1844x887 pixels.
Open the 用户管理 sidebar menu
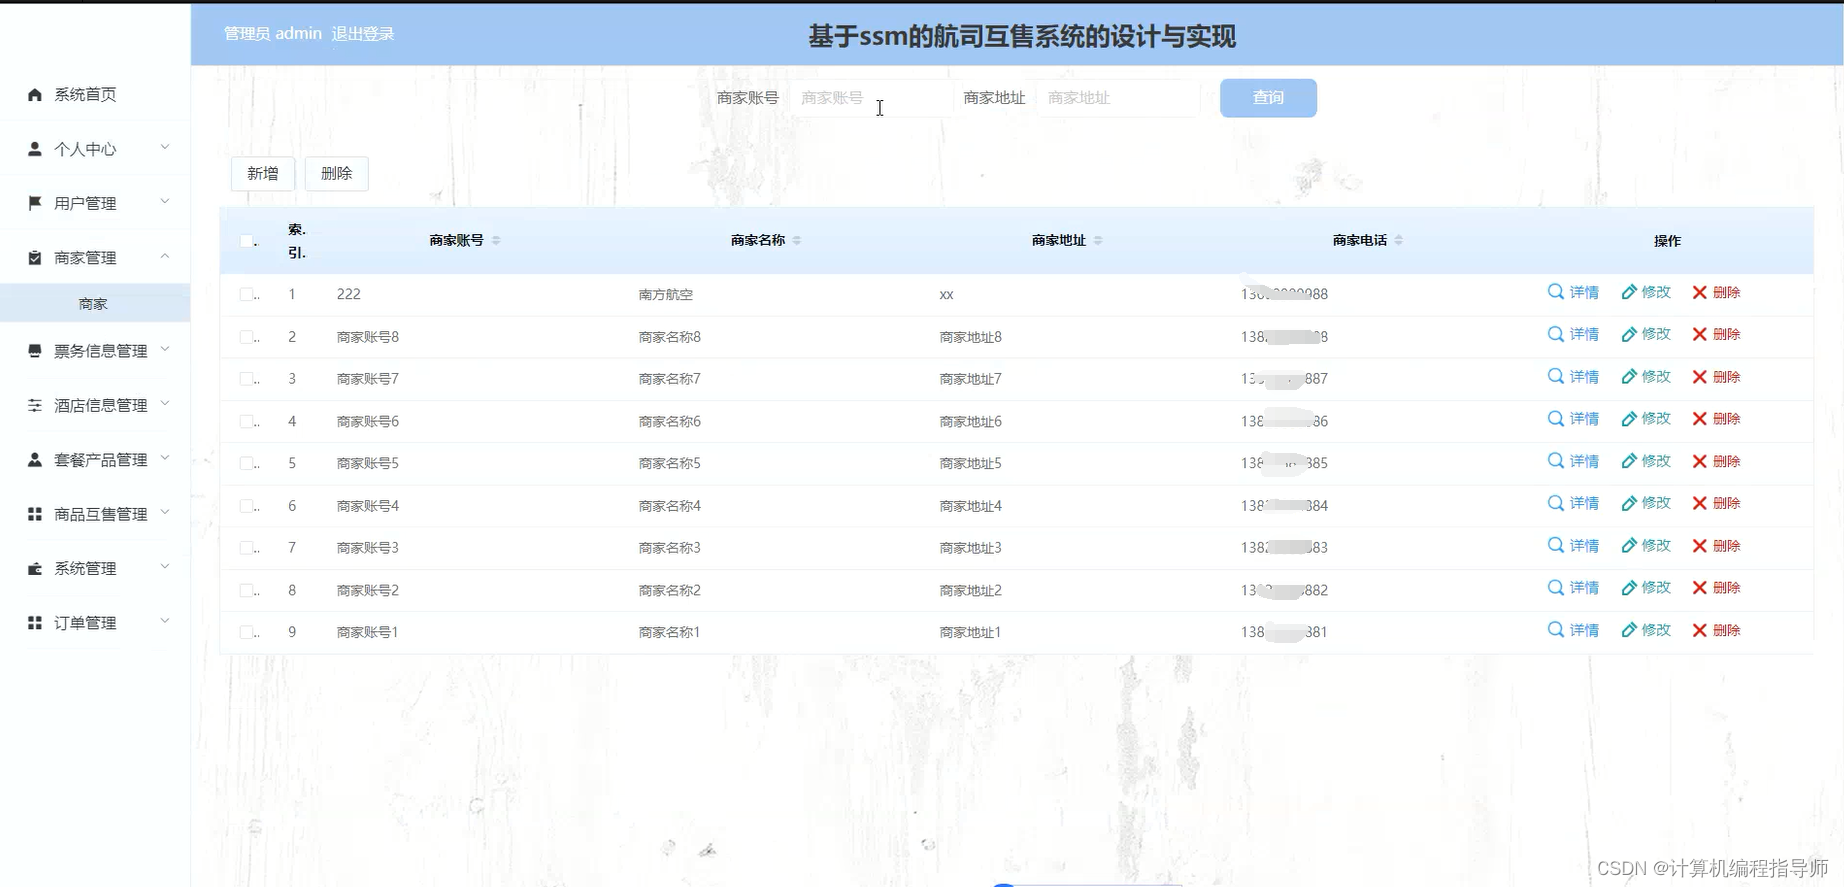click(95, 203)
